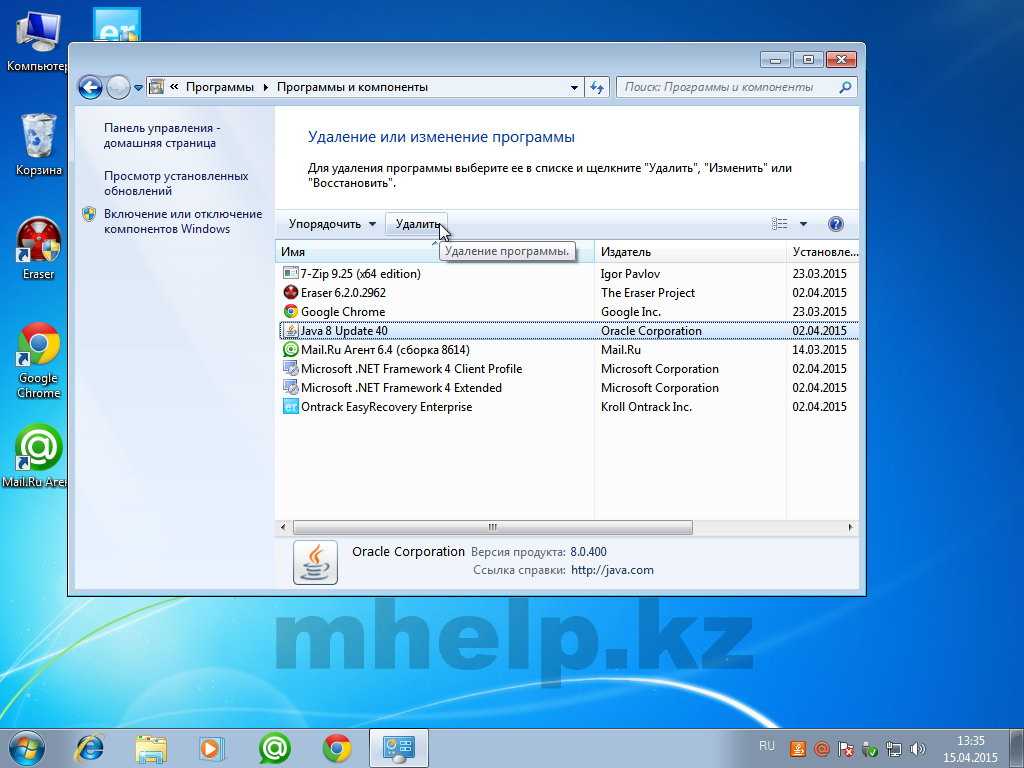1024x768 pixels.
Task: Click the Forward navigation arrow
Action: [x=118, y=87]
